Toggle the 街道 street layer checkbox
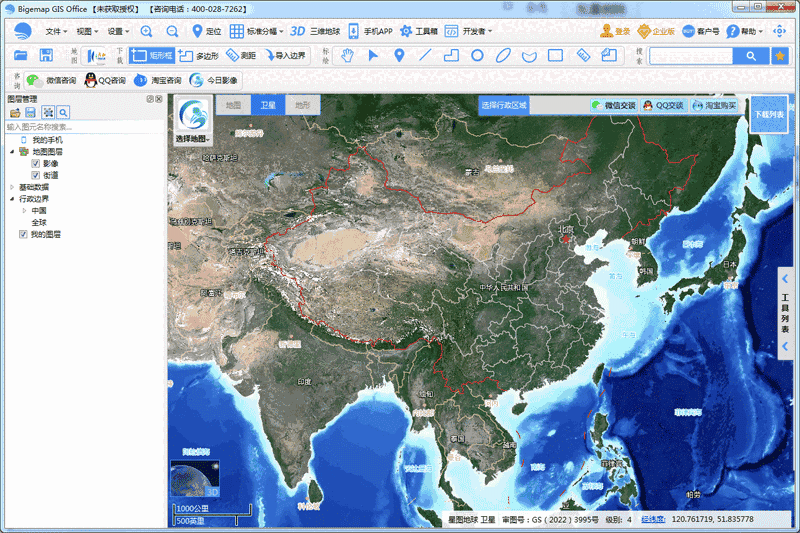800x533 pixels. coord(36,175)
